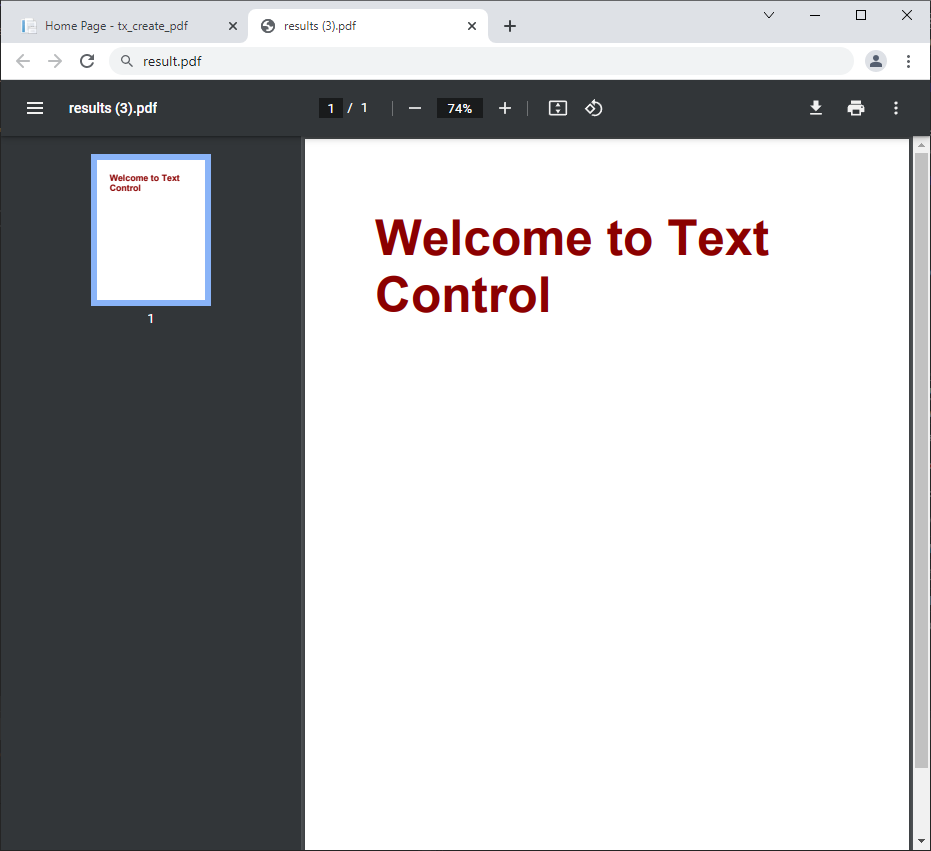Viewport: 931px width, 851px height.
Task: Go forward in browser history
Action: 55,61
